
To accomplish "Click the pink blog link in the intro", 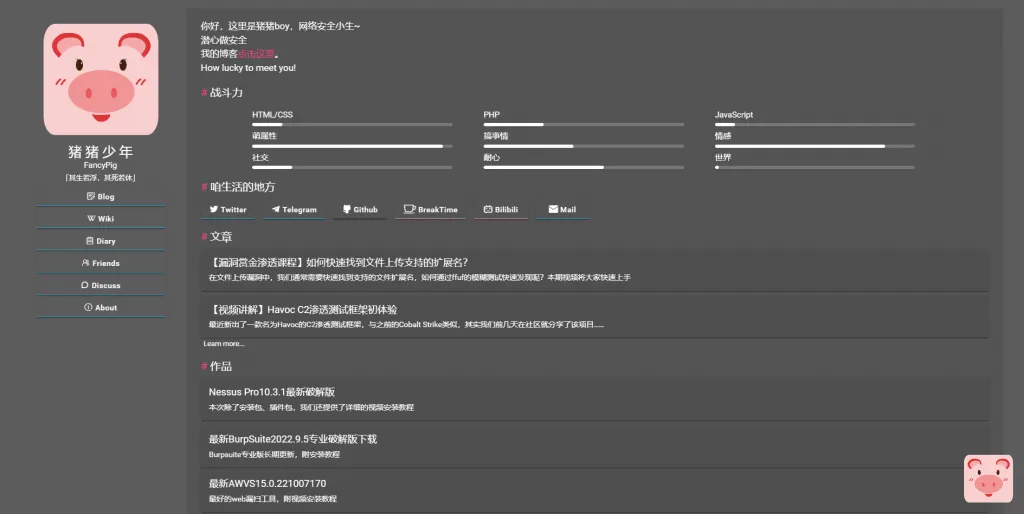I will [x=256, y=54].
